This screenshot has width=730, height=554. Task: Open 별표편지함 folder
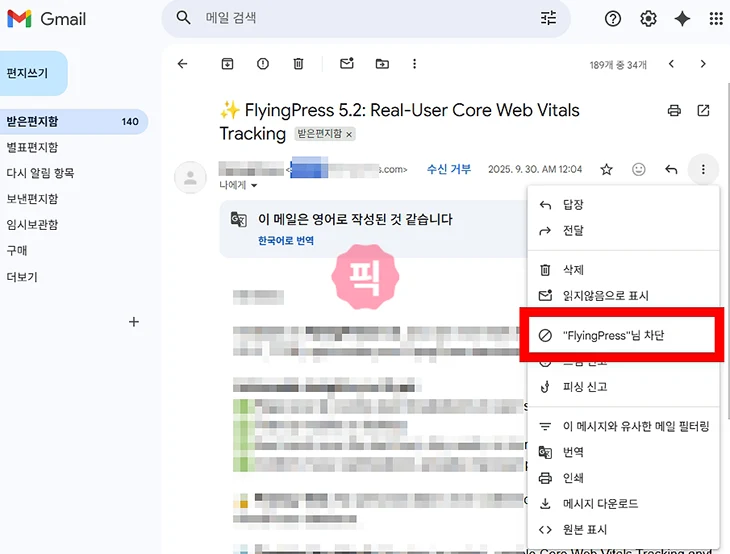click(32, 148)
